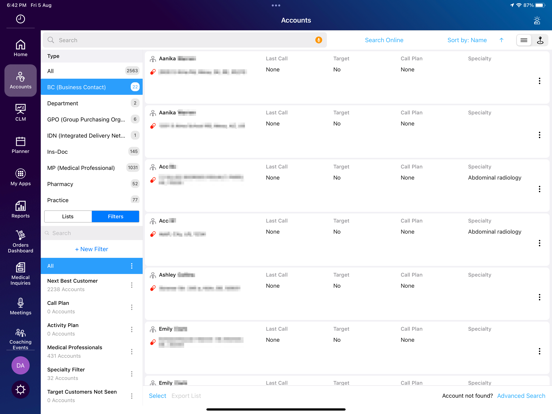The height and width of the screenshot is (414, 552).
Task: Tap the DA user avatar
Action: pyautogui.click(x=20, y=365)
